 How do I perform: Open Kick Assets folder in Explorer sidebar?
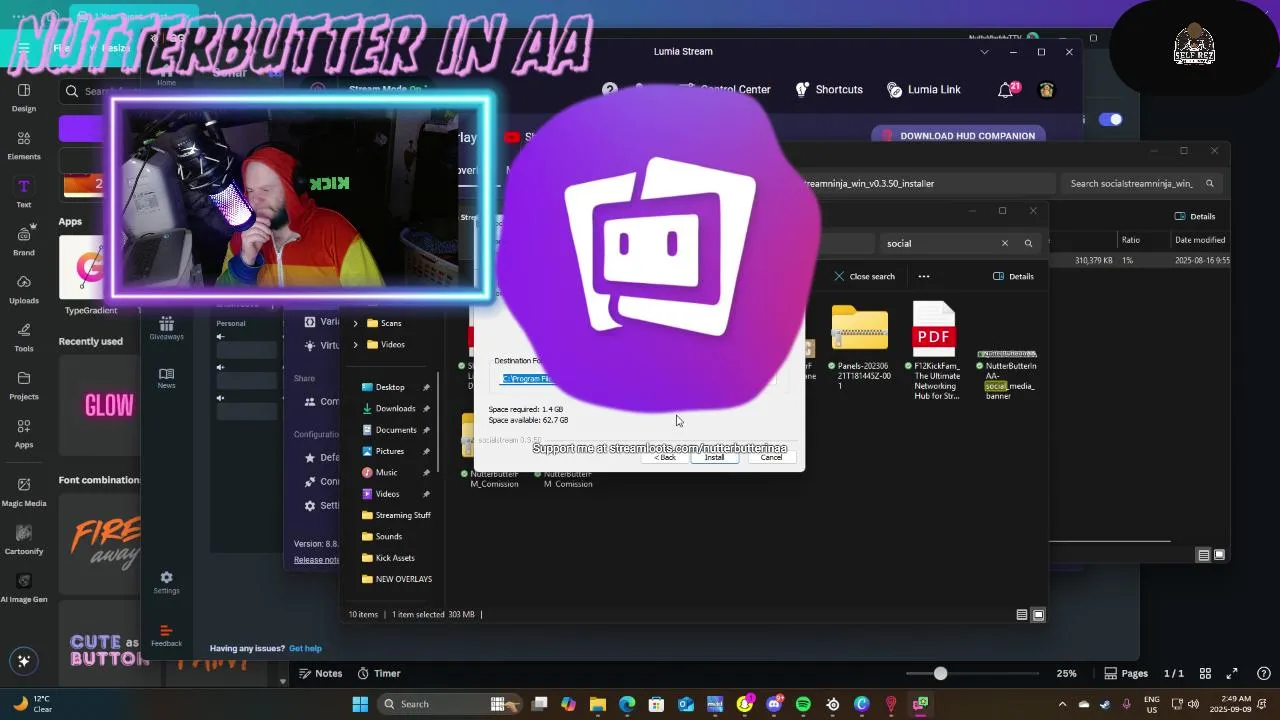[x=395, y=558]
